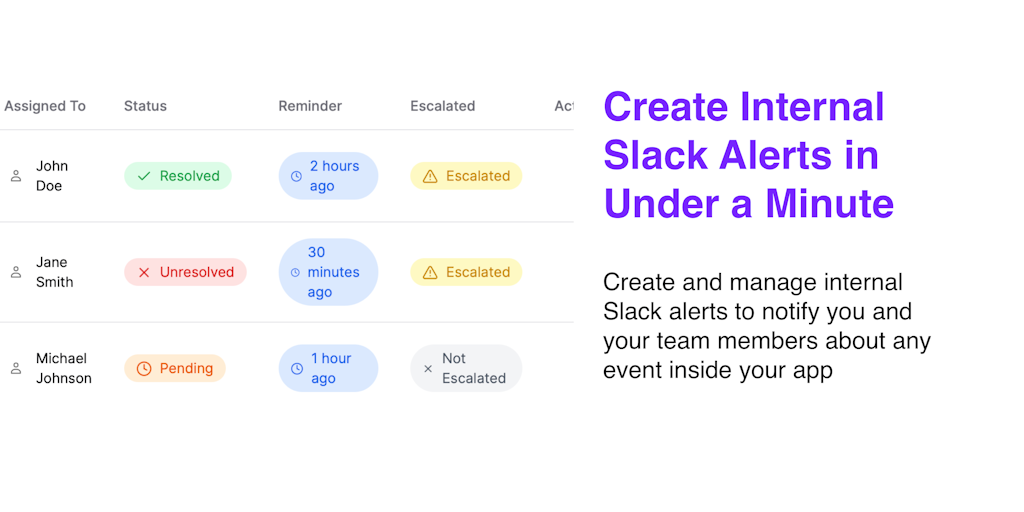Screen dimensions: 1024x512
Task: Click the checkmark icon in Resolved badge
Action: click(x=144, y=176)
